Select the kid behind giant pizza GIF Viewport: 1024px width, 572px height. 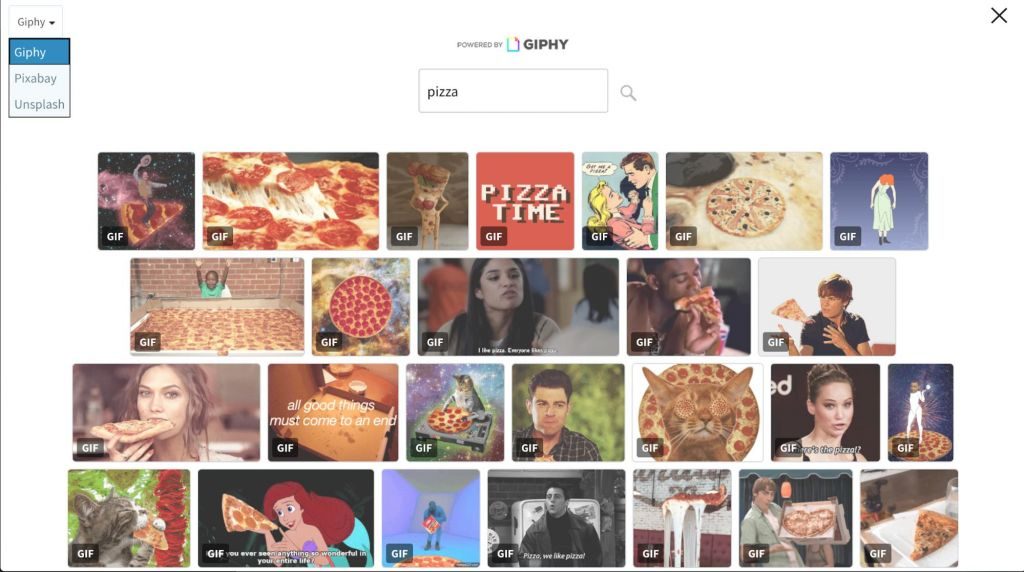(217, 307)
